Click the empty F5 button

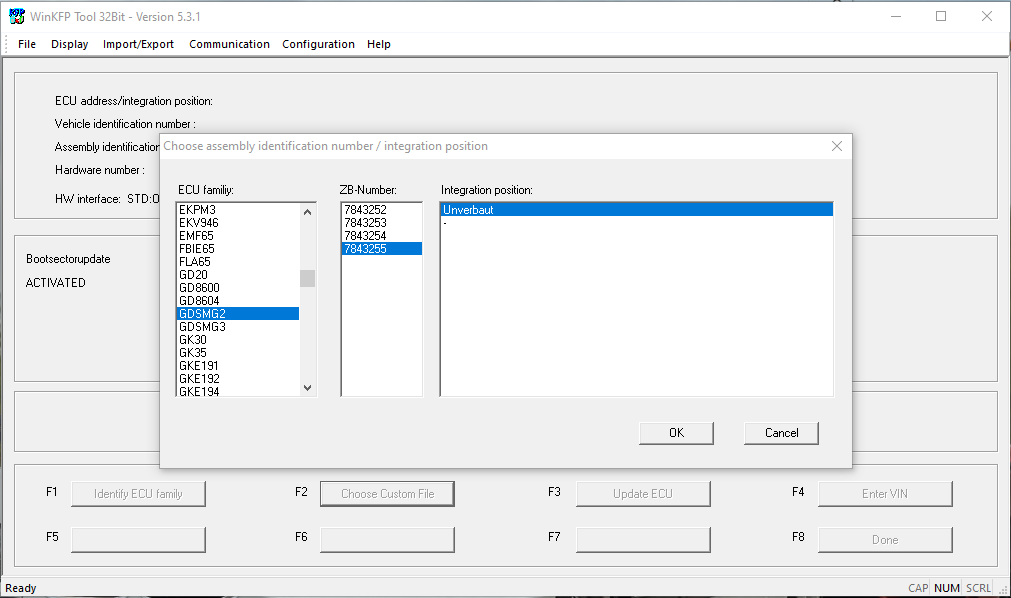[138, 540]
